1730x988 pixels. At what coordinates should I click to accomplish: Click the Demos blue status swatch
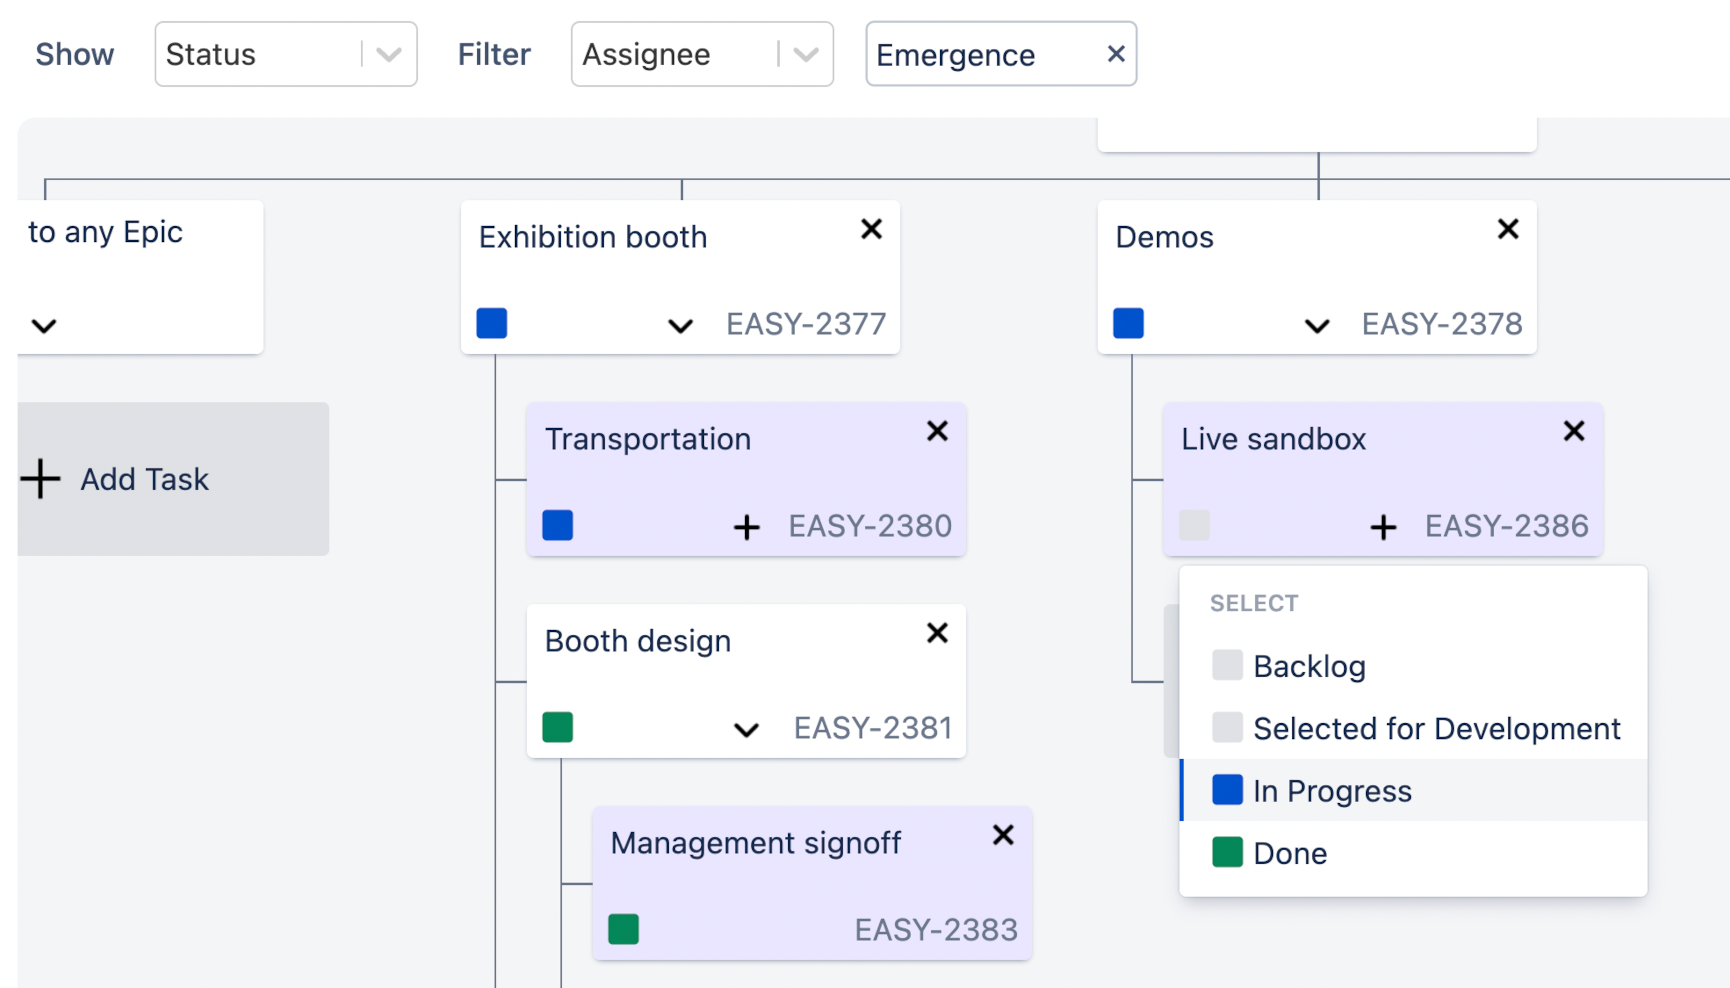[1128, 323]
